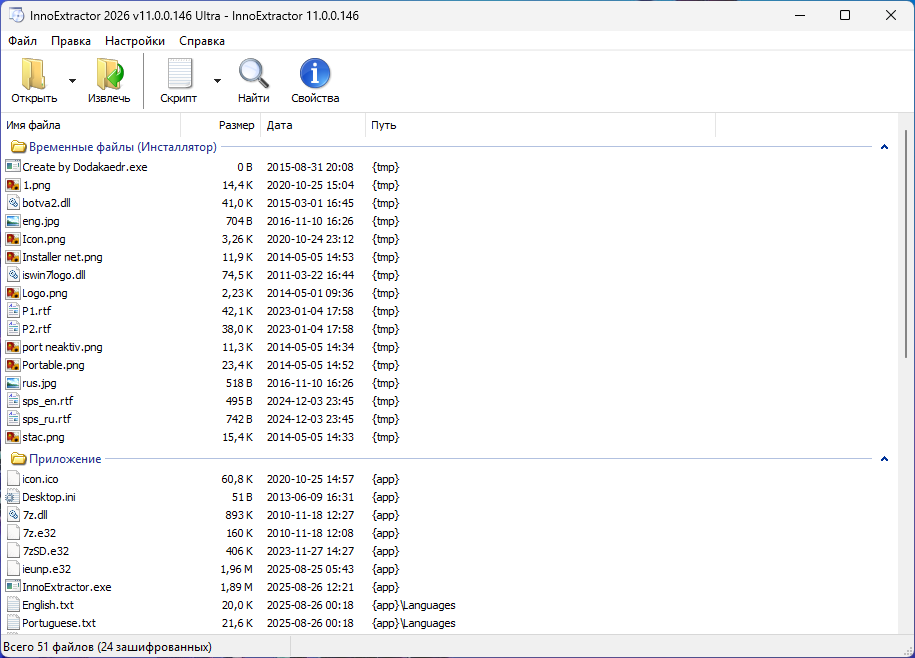915x658 pixels.
Task: Click the {tmp} path of botva2.dll
Action: click(386, 203)
